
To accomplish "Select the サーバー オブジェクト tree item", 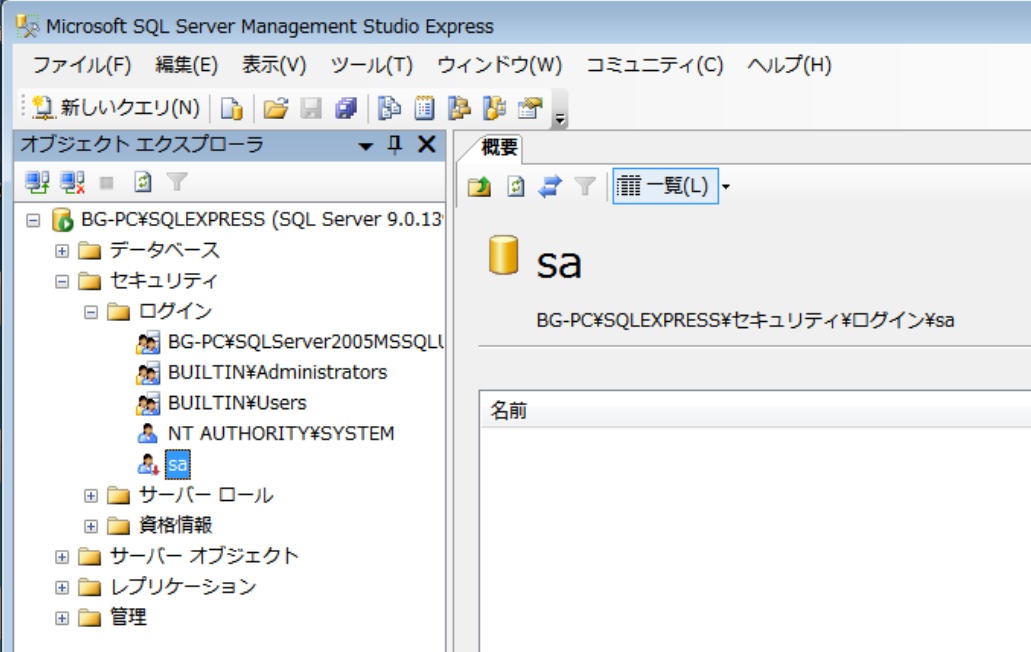I will click(x=204, y=556).
